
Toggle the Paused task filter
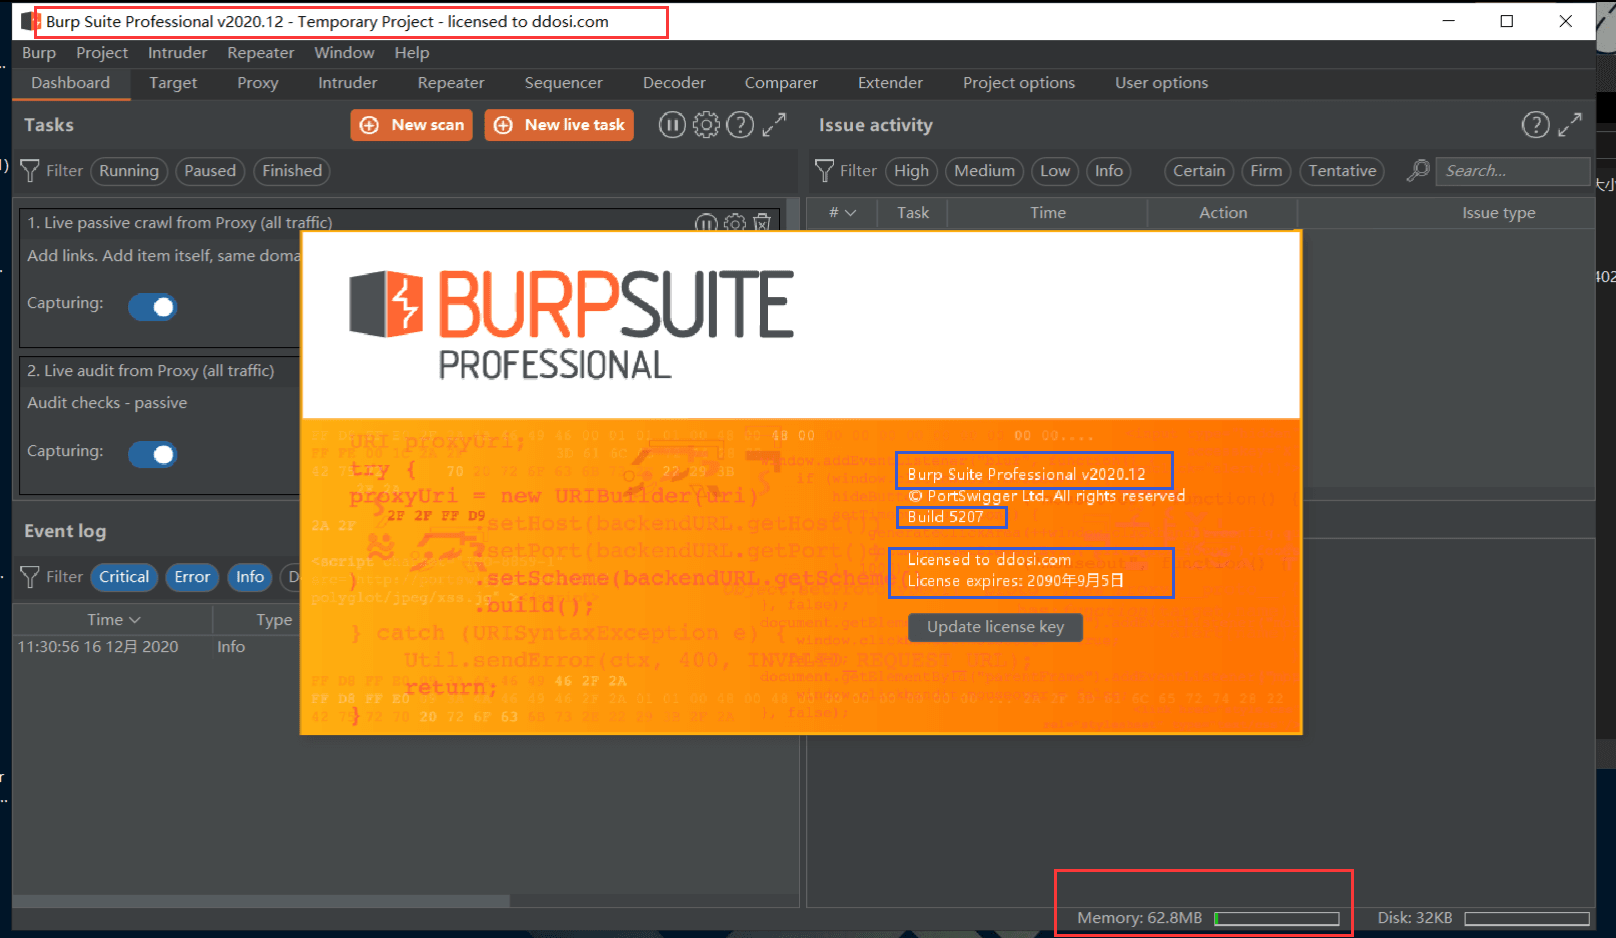pyautogui.click(x=210, y=171)
